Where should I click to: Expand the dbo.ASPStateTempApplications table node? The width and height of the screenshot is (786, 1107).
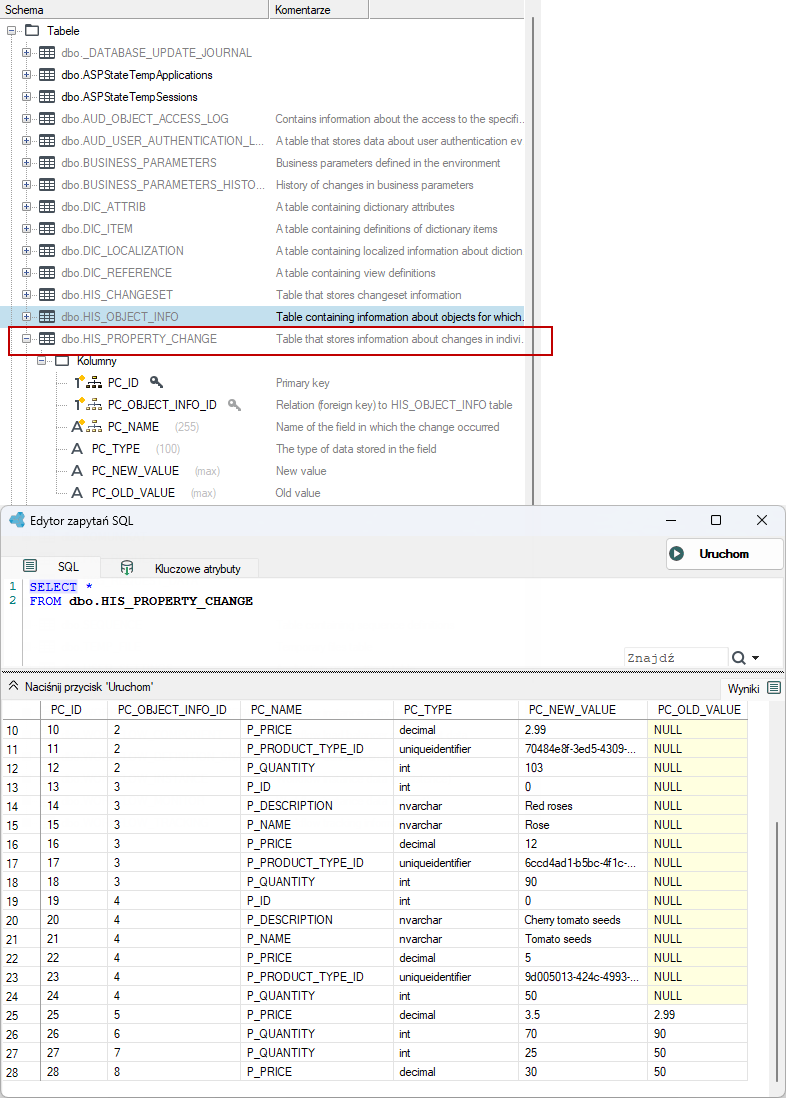[x=26, y=75]
